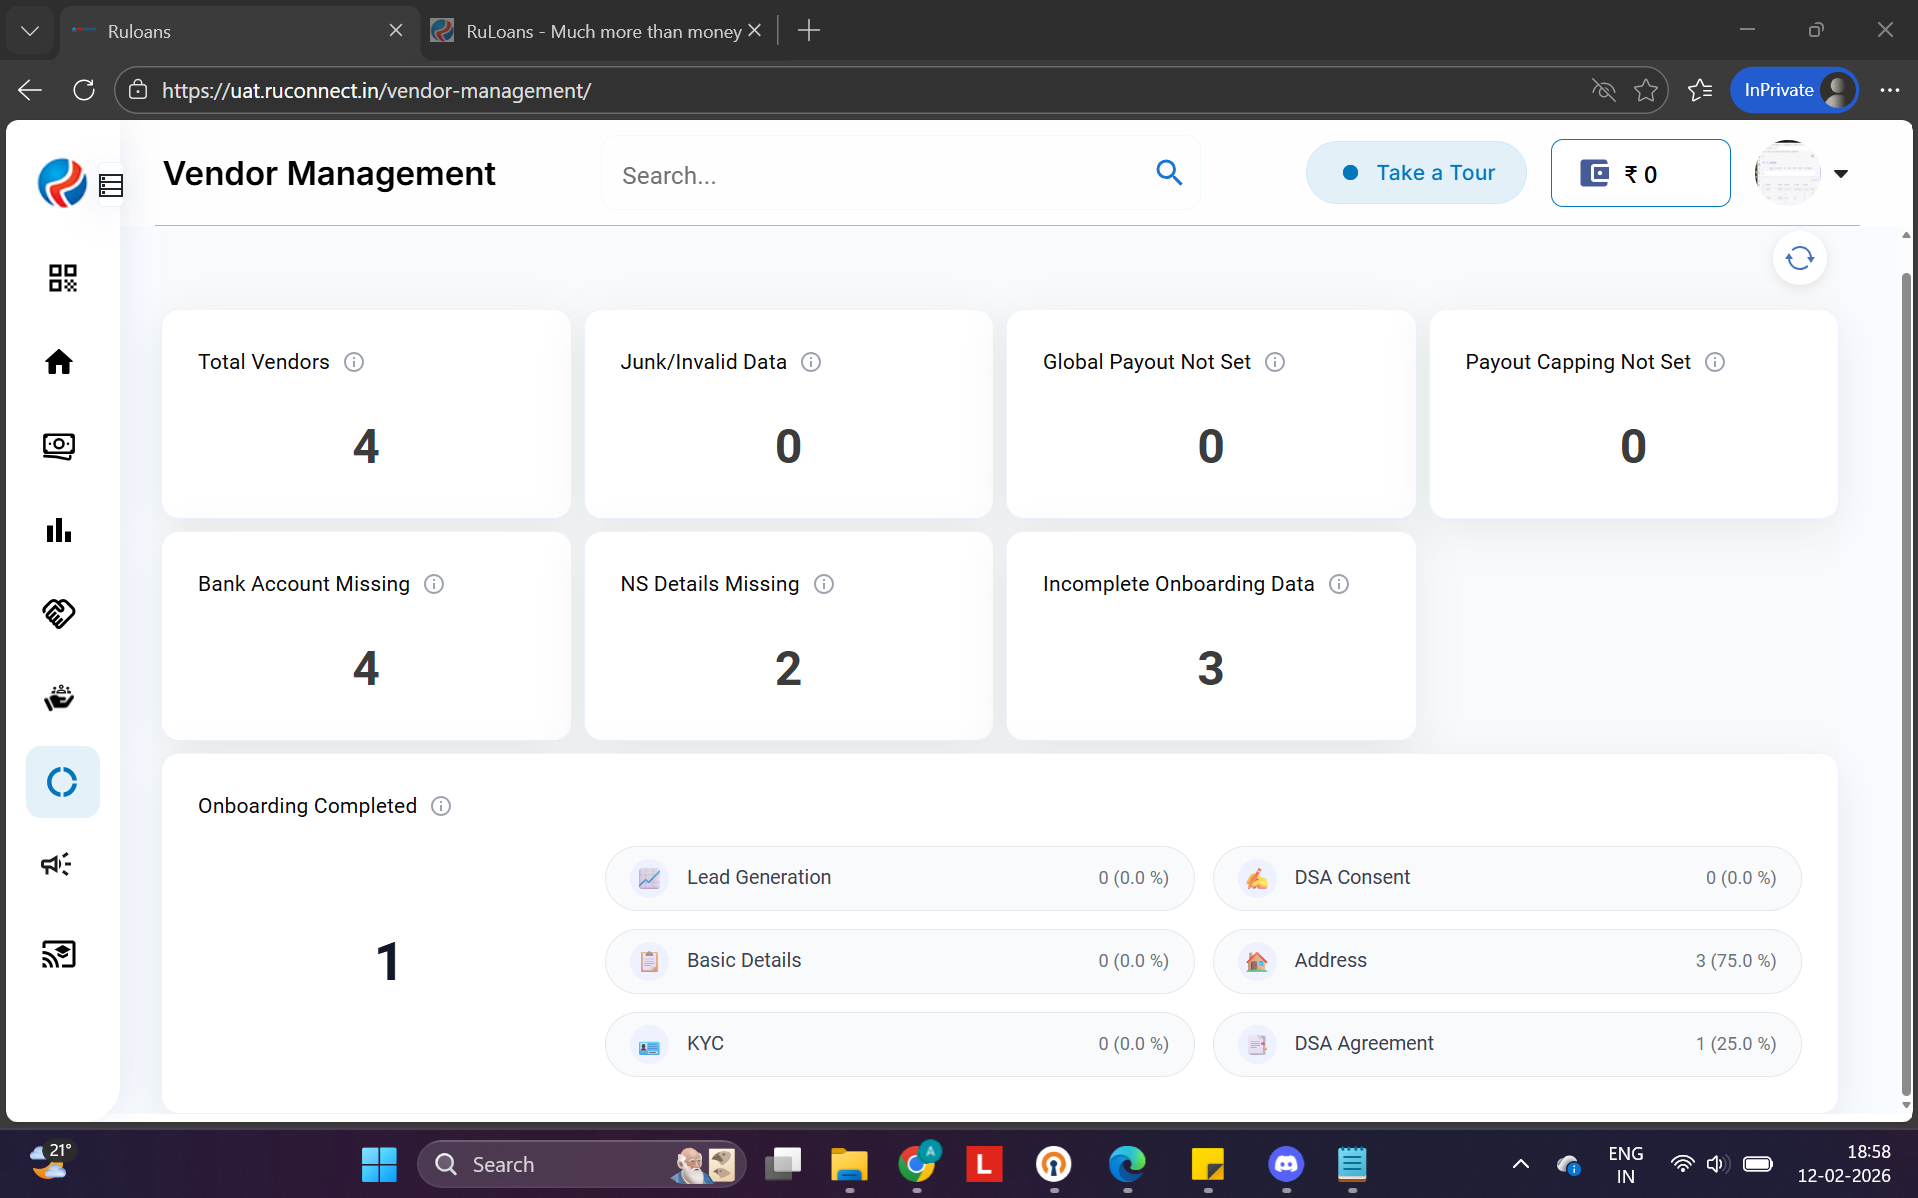Screen dimensions: 1918x1198
Task: Expand the profile avatar dropdown arrow
Action: point(1840,174)
